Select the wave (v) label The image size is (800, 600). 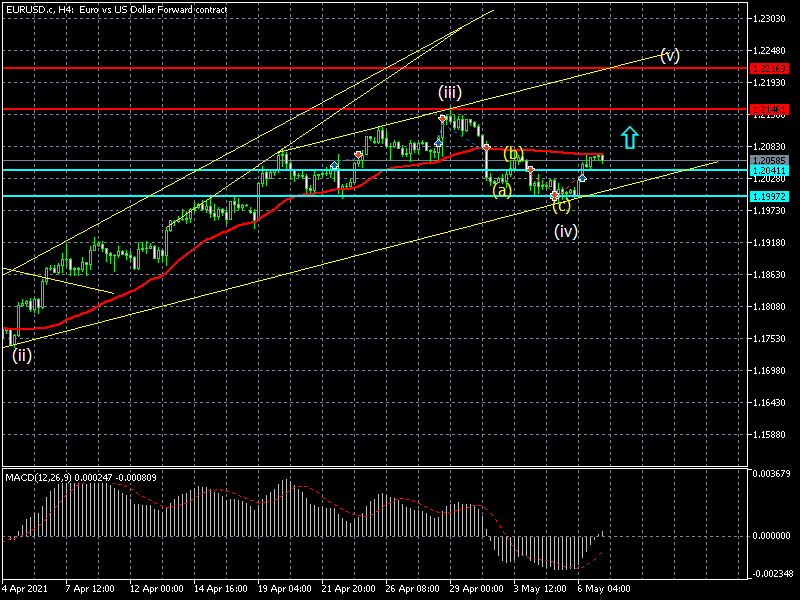pyautogui.click(x=670, y=55)
